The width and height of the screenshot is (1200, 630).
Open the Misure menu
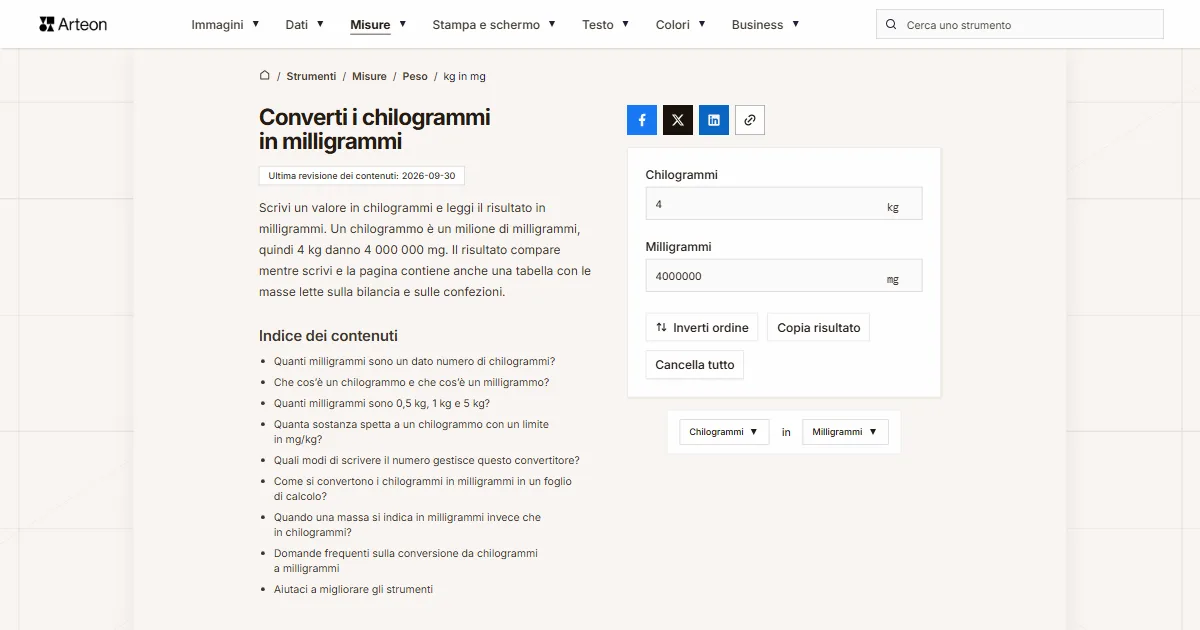[378, 24]
